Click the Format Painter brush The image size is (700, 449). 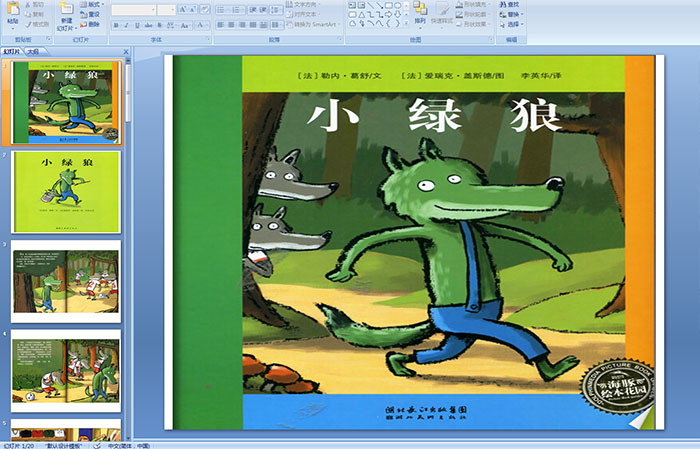37,24
